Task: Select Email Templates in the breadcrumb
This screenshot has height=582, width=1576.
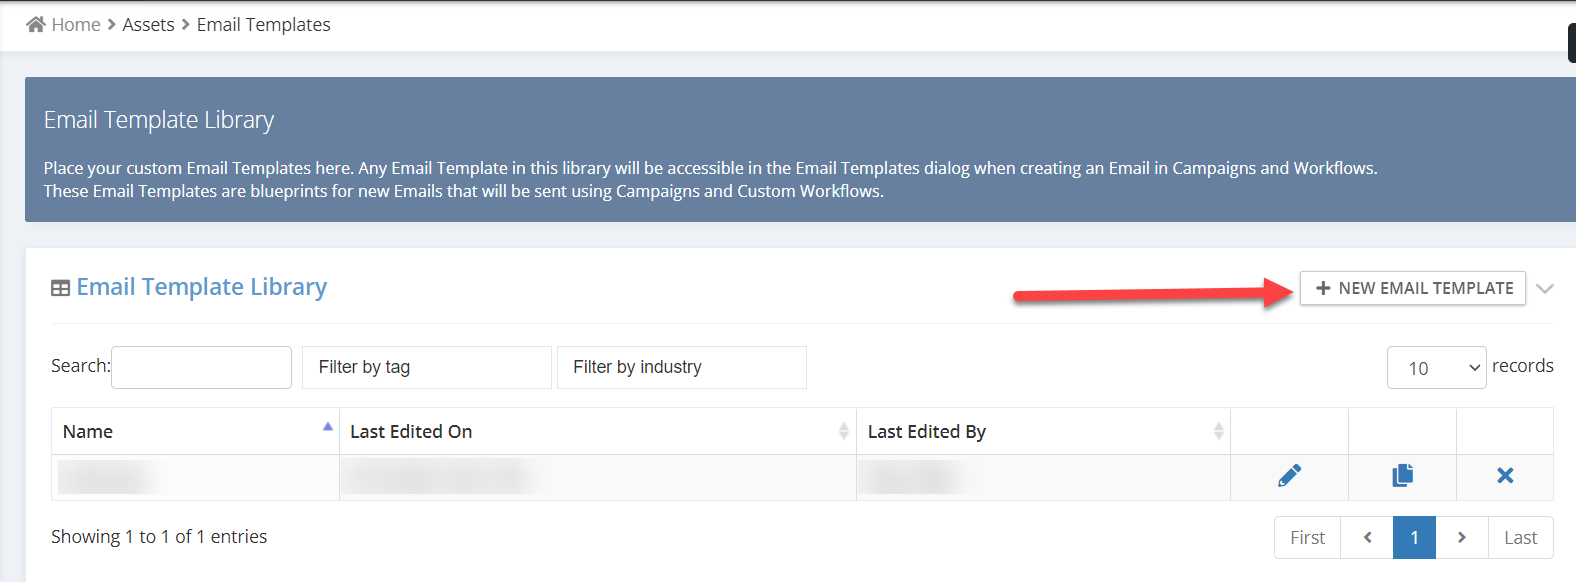Action: 264,24
